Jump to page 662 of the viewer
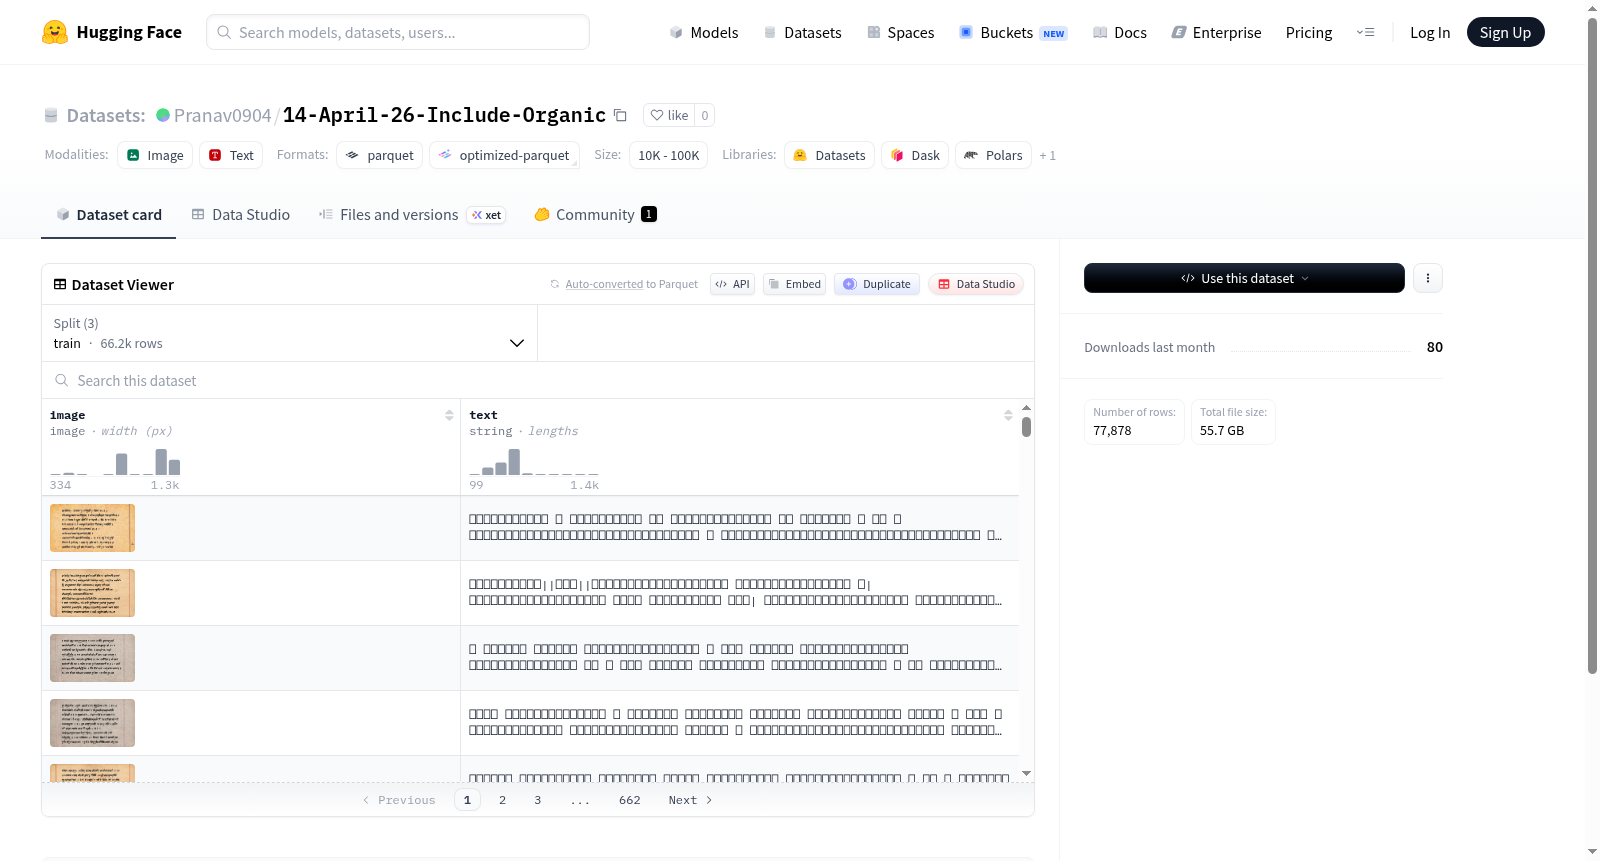Viewport: 1600px width, 861px height. click(x=629, y=800)
